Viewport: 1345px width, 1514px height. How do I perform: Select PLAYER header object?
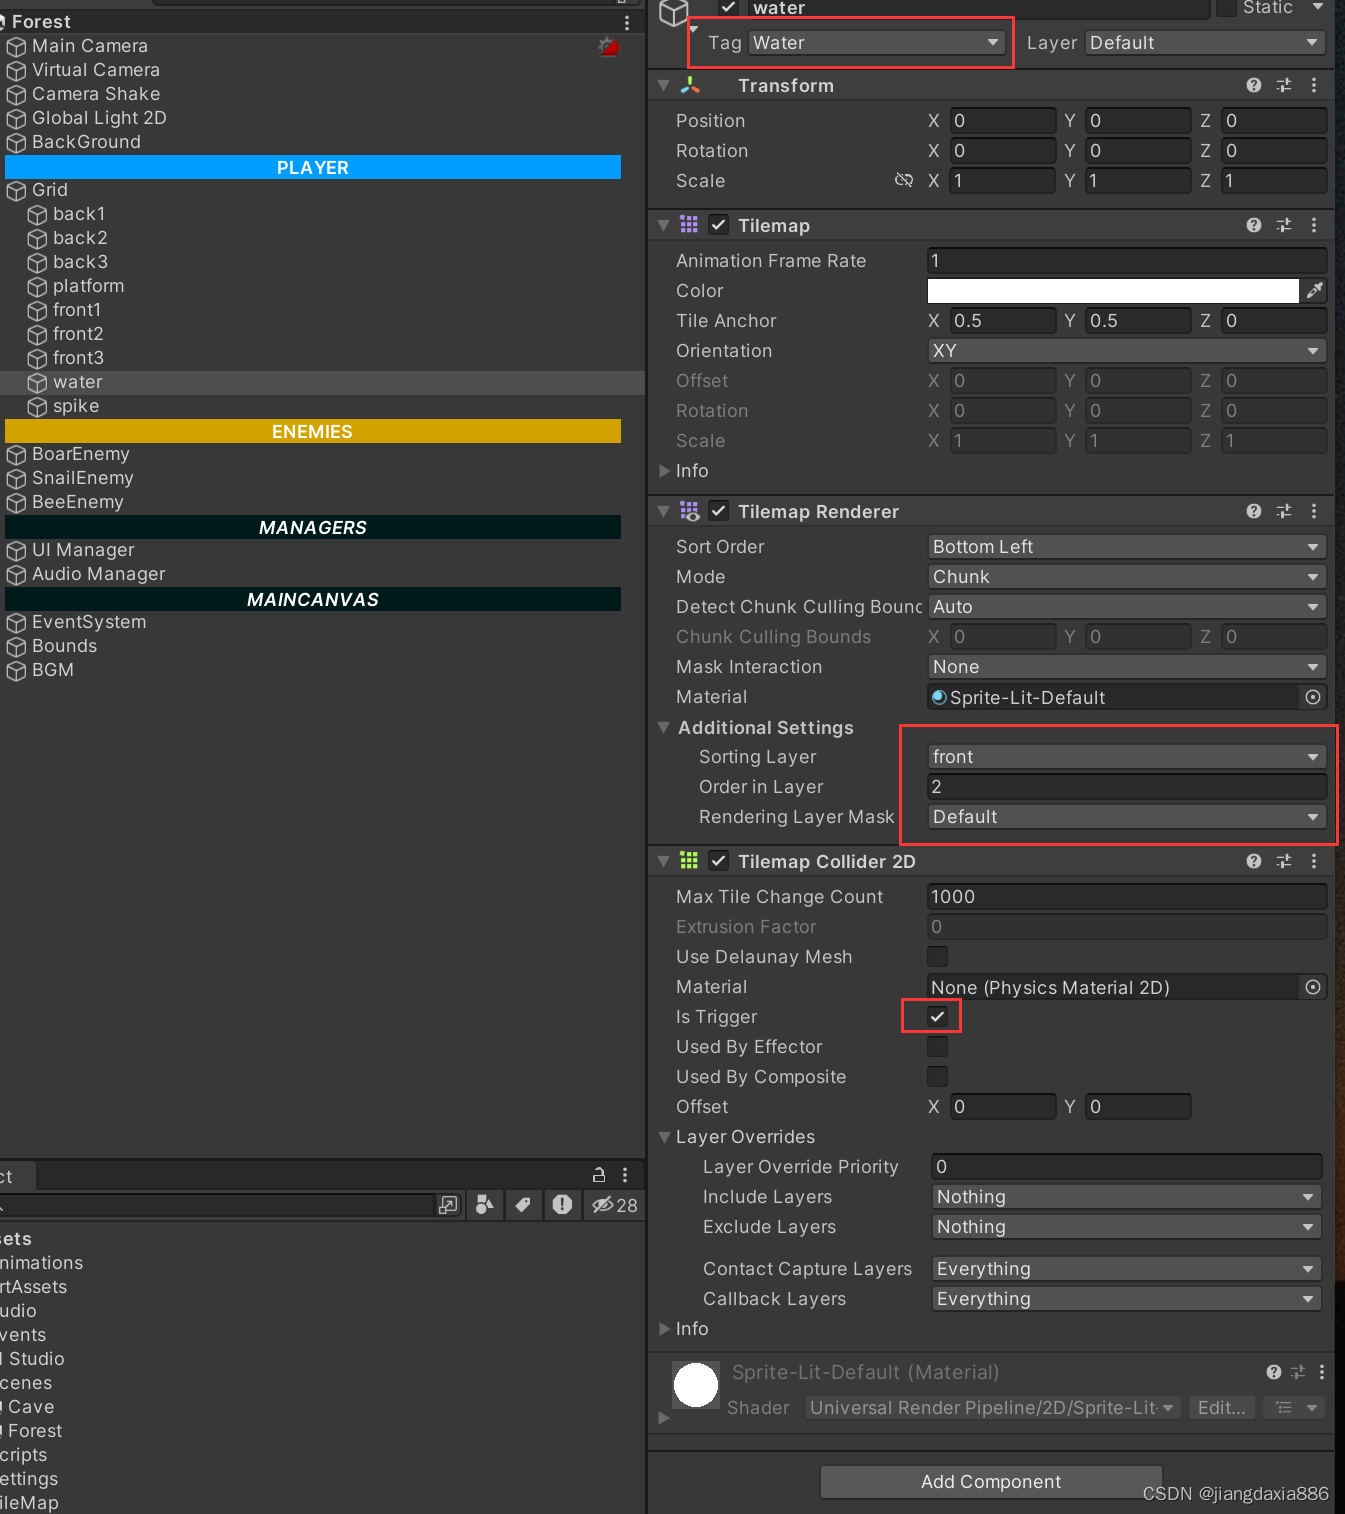coord(313,167)
